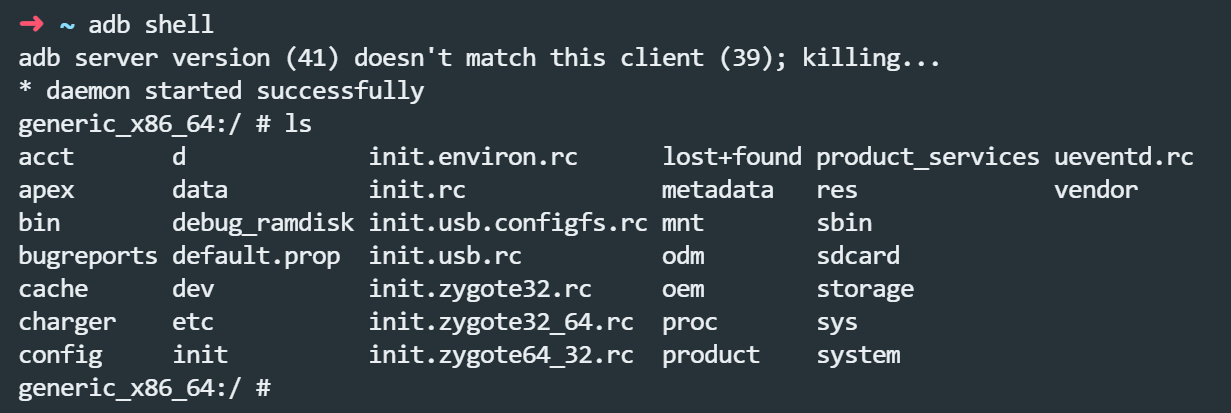
Task: Select the 'storage' directory name
Action: [865, 288]
